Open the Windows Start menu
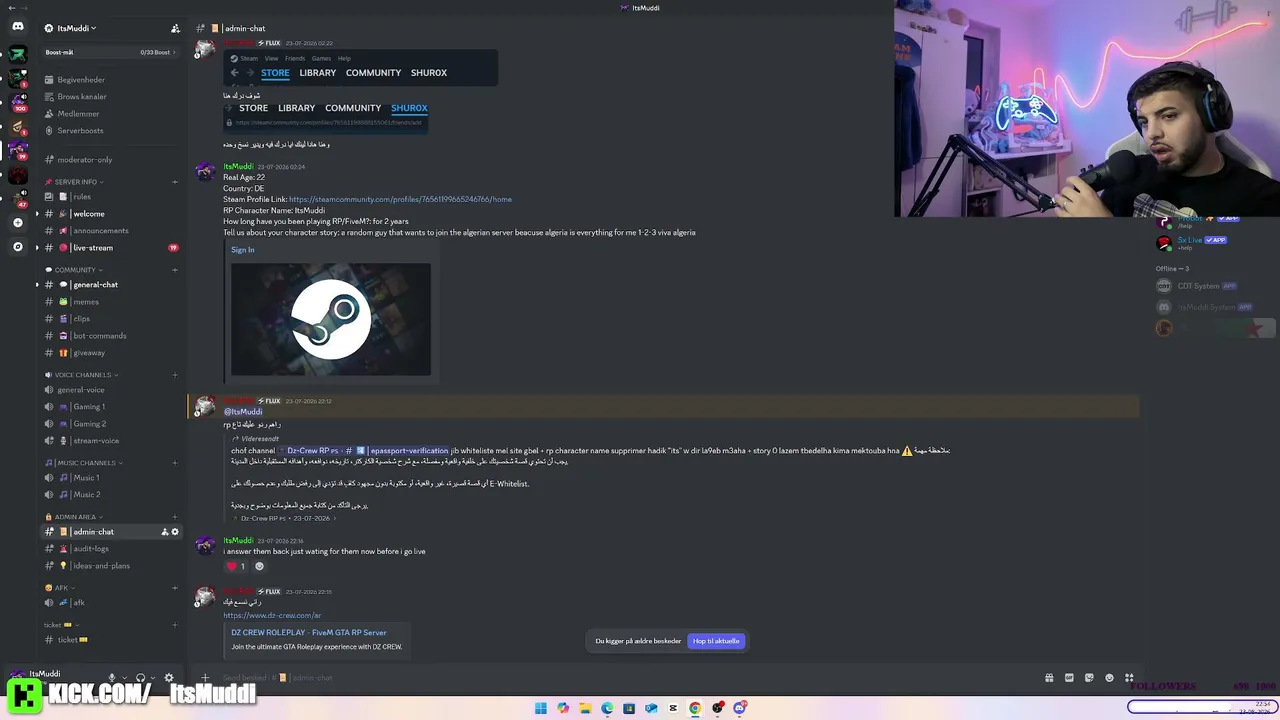Image resolution: width=1280 pixels, height=720 pixels. [x=541, y=708]
